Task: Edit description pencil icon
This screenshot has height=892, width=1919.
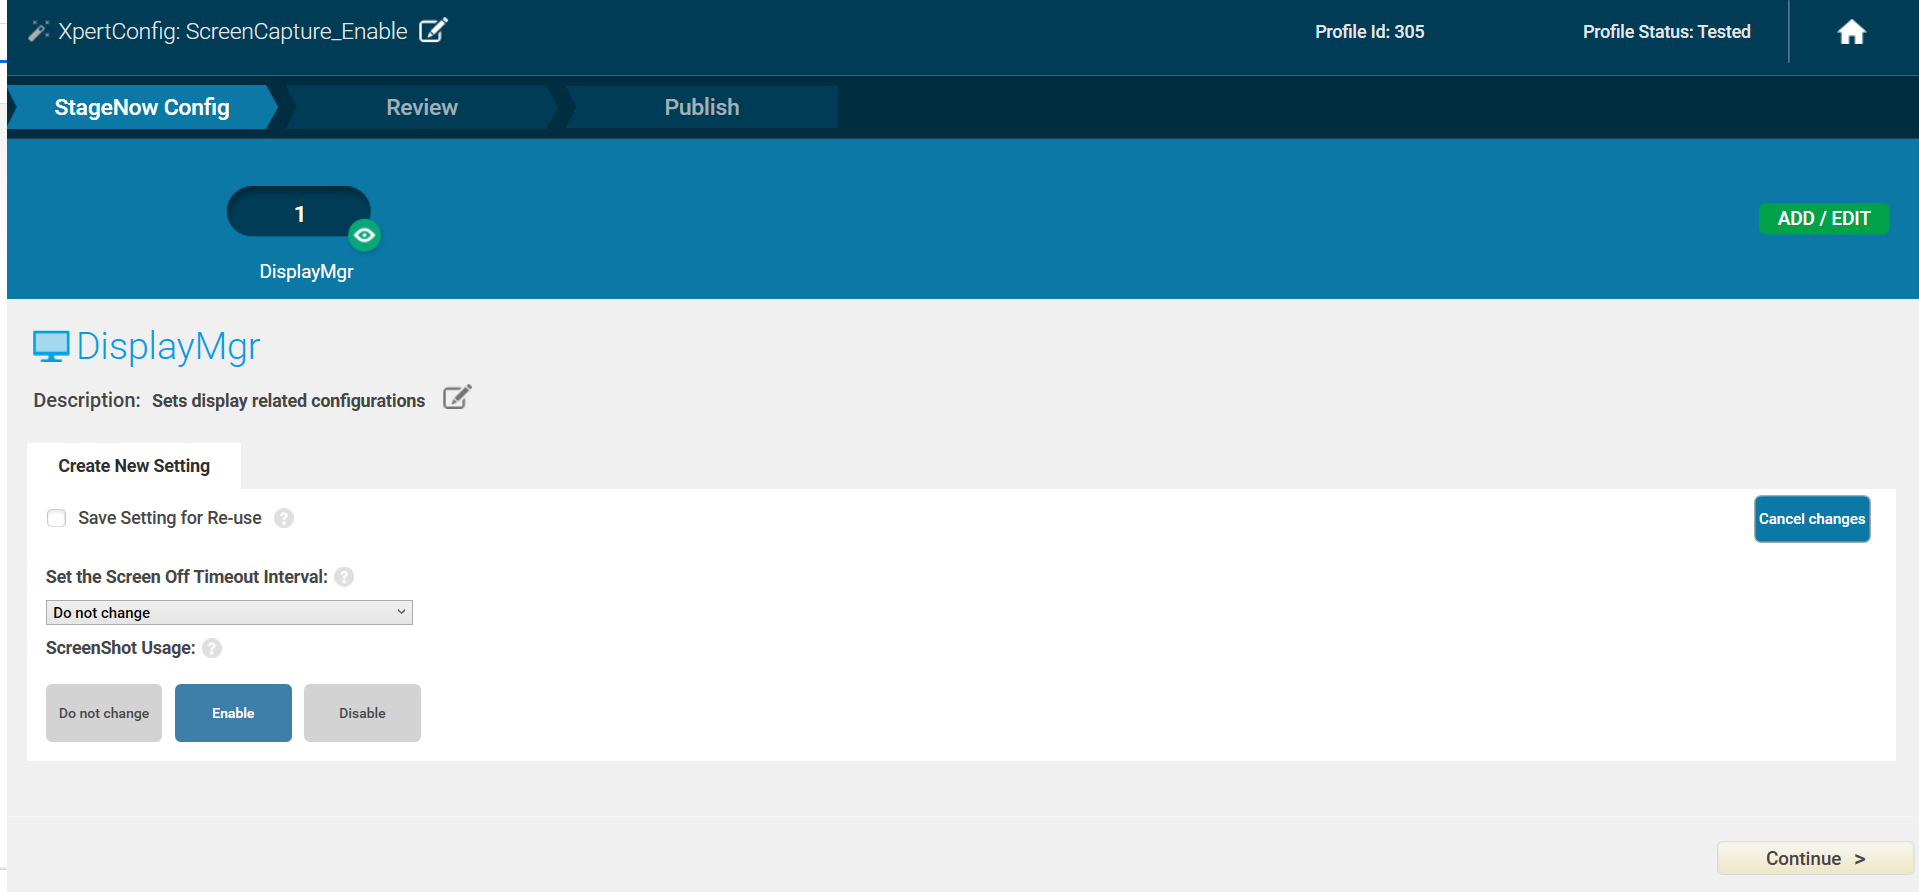Action: coord(457,398)
